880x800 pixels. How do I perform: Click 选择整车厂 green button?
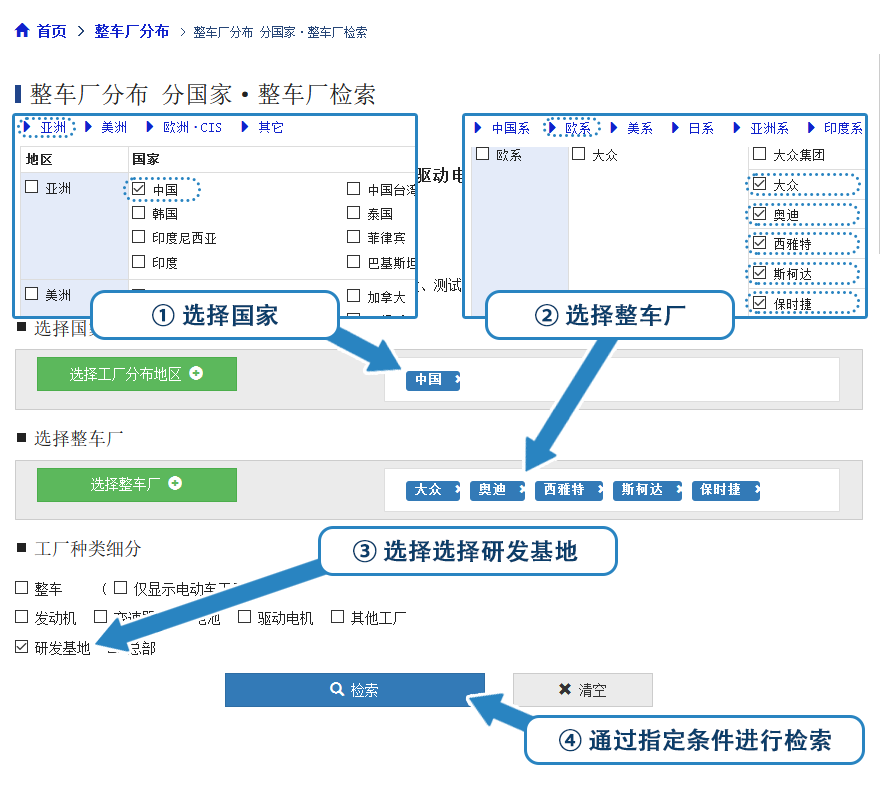pos(137,484)
